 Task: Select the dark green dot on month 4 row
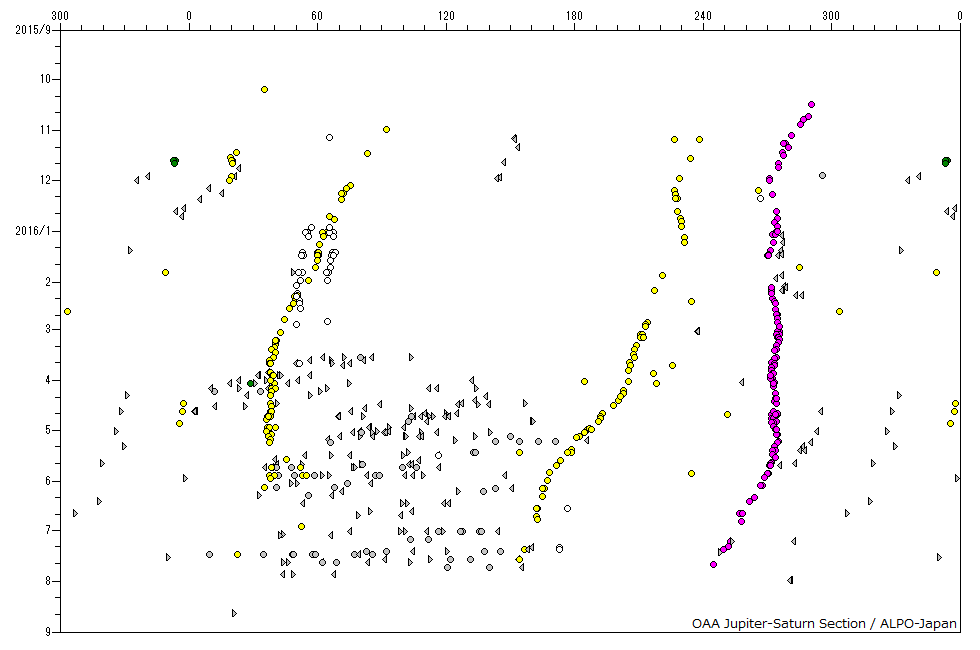[x=251, y=383]
